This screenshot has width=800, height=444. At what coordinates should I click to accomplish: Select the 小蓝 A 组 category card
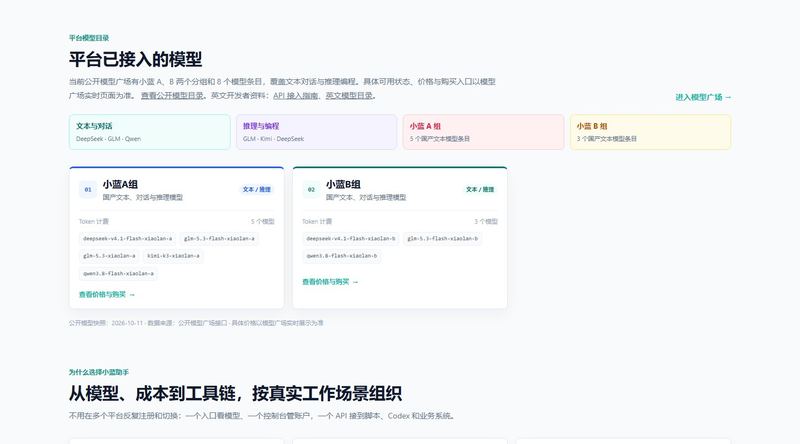[483, 132]
